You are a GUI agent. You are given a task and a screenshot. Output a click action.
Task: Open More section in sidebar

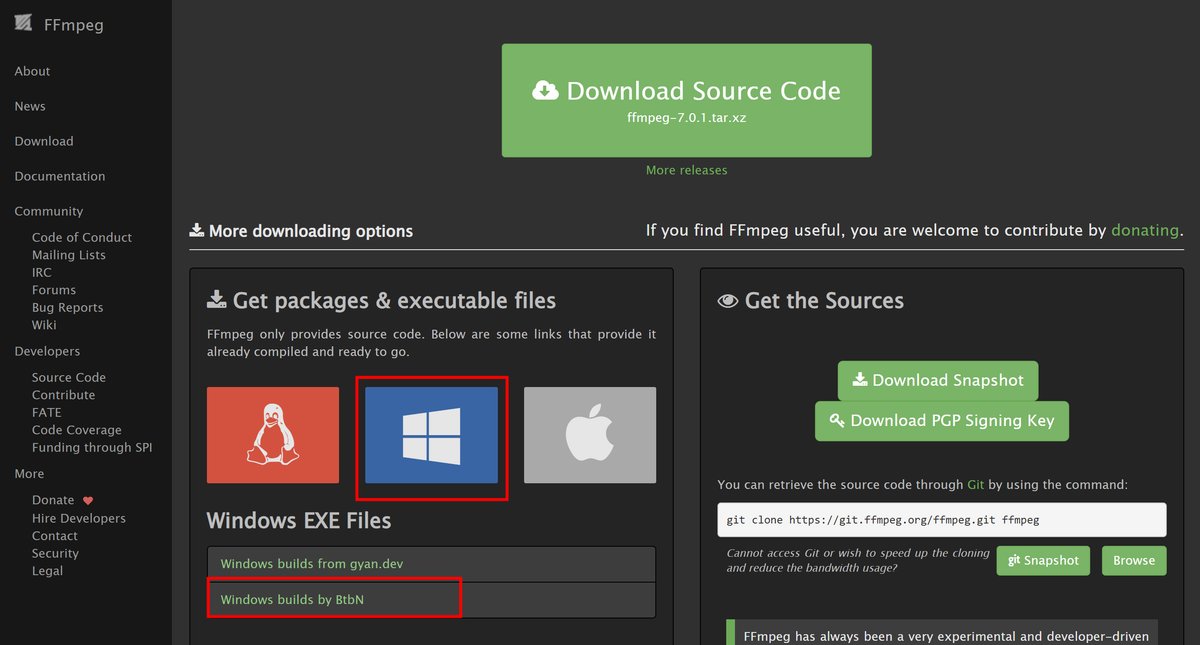point(29,473)
